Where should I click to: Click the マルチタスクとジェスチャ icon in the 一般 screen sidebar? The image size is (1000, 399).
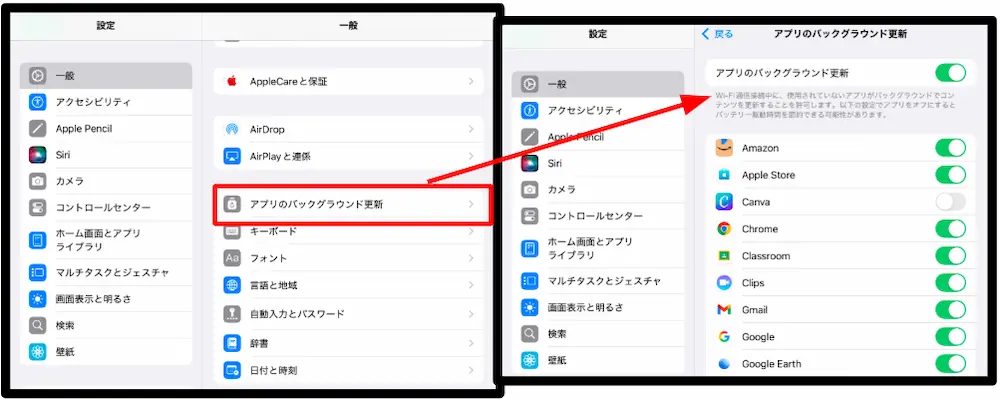[38, 272]
